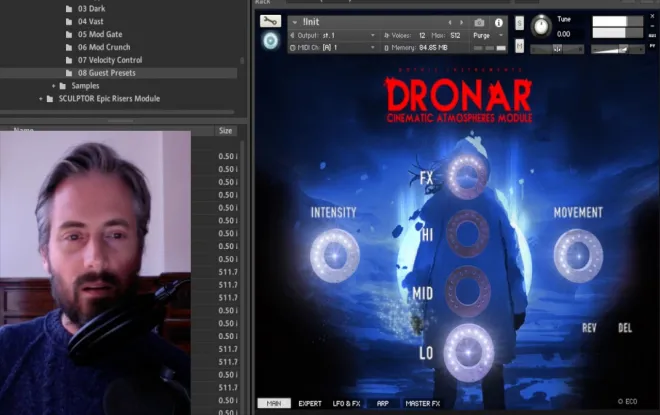This screenshot has height=415, width=660.
Task: Click the FX layer ring knob
Action: point(467,176)
